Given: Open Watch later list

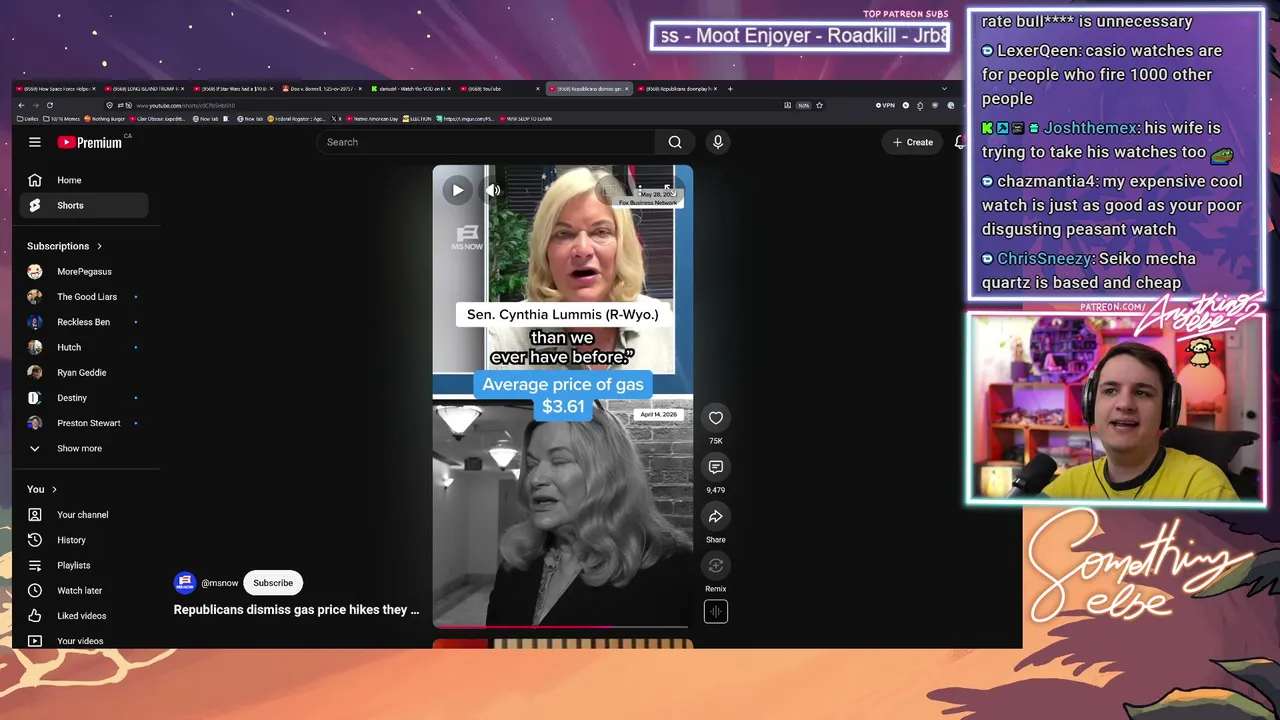Looking at the screenshot, I should [84, 591].
